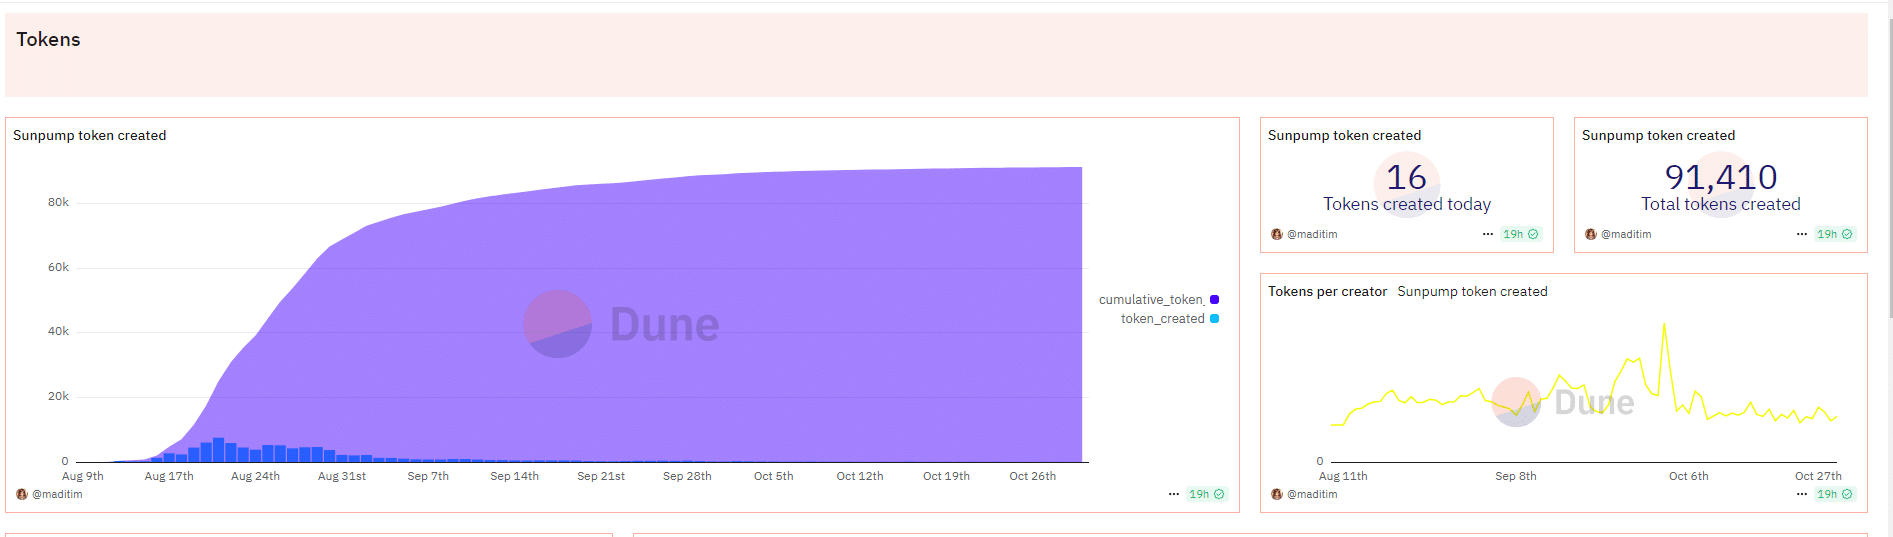Viewport: 1893px width, 537px height.
Task: Toggle the token_created legend swatch
Action: point(1214,319)
